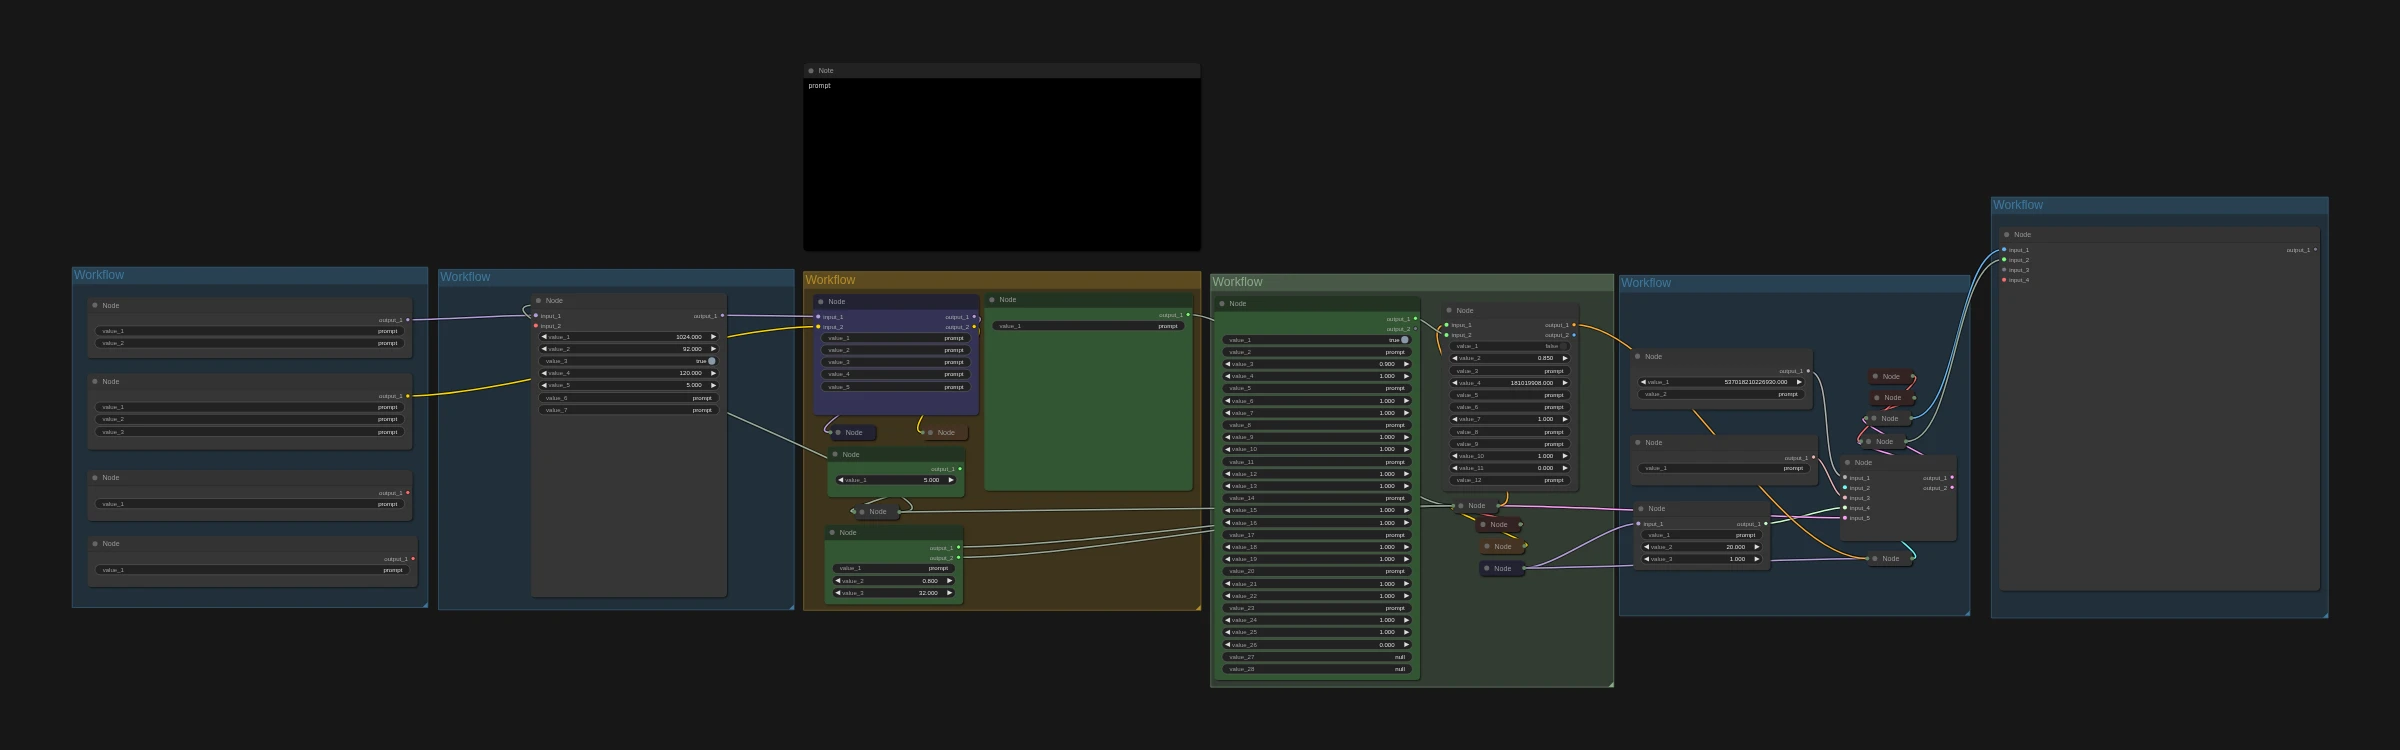Image resolution: width=2400 pixels, height=750 pixels.
Task: Click the value_17 prompt field
Action: point(1318,535)
